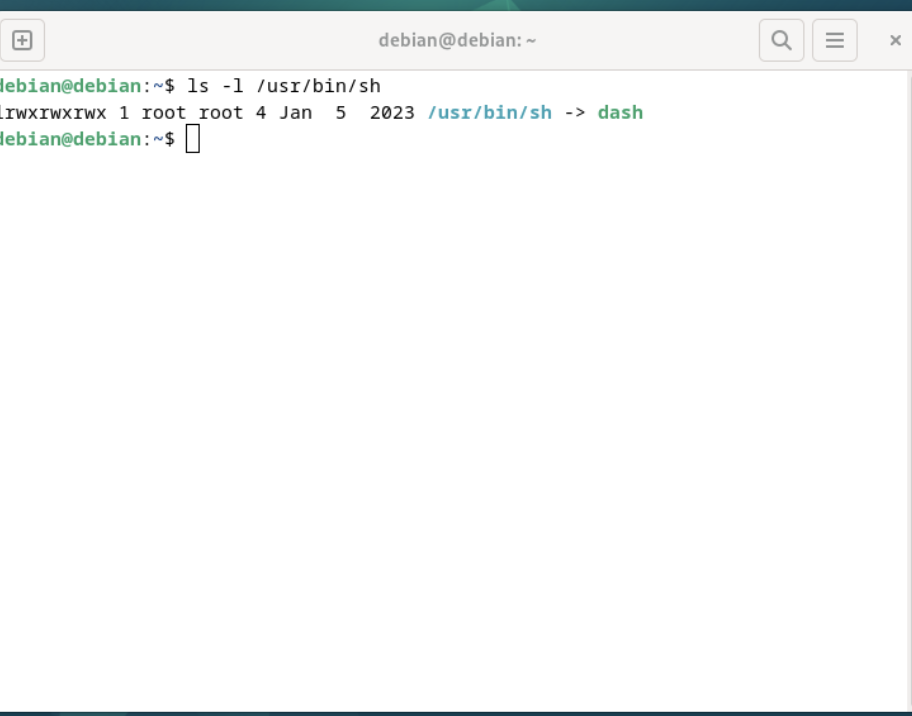Click empty header bar space left of title

[200, 41]
